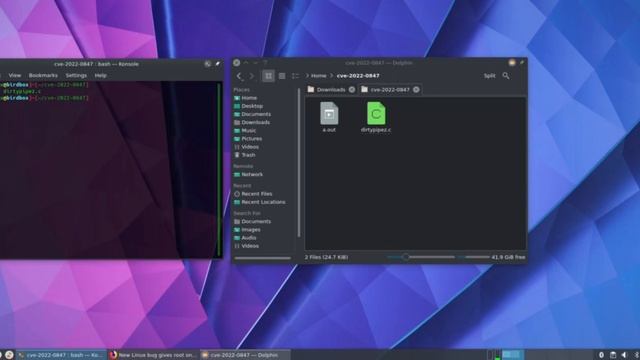Click the help question mark in Dolphin titlebar
This screenshot has height=360, width=640.
point(265,62)
